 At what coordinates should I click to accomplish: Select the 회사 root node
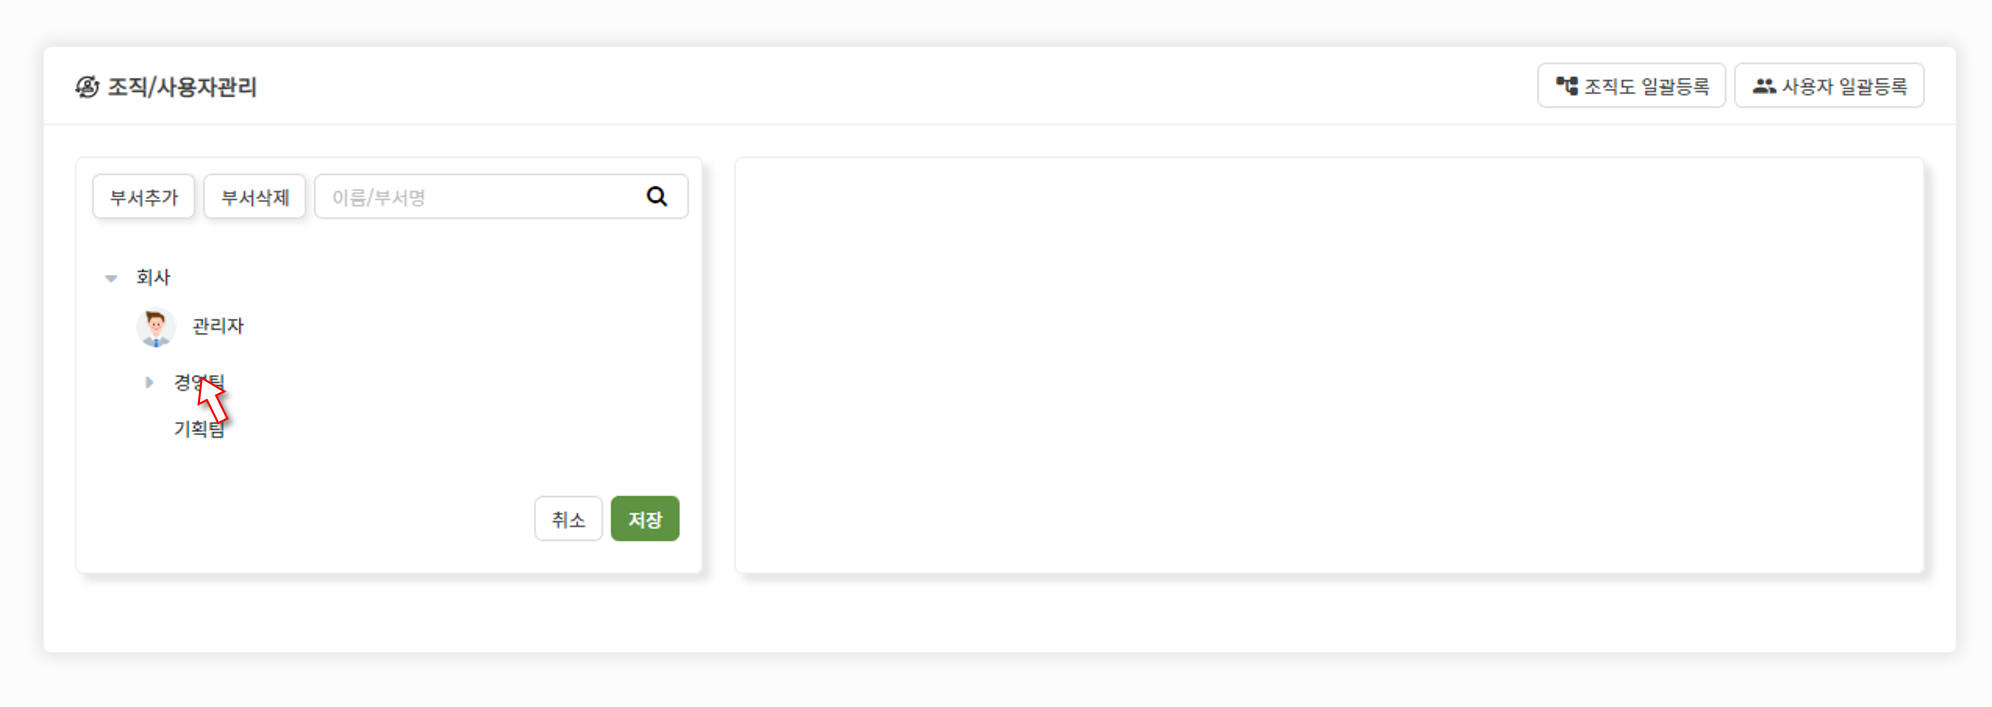click(x=153, y=277)
